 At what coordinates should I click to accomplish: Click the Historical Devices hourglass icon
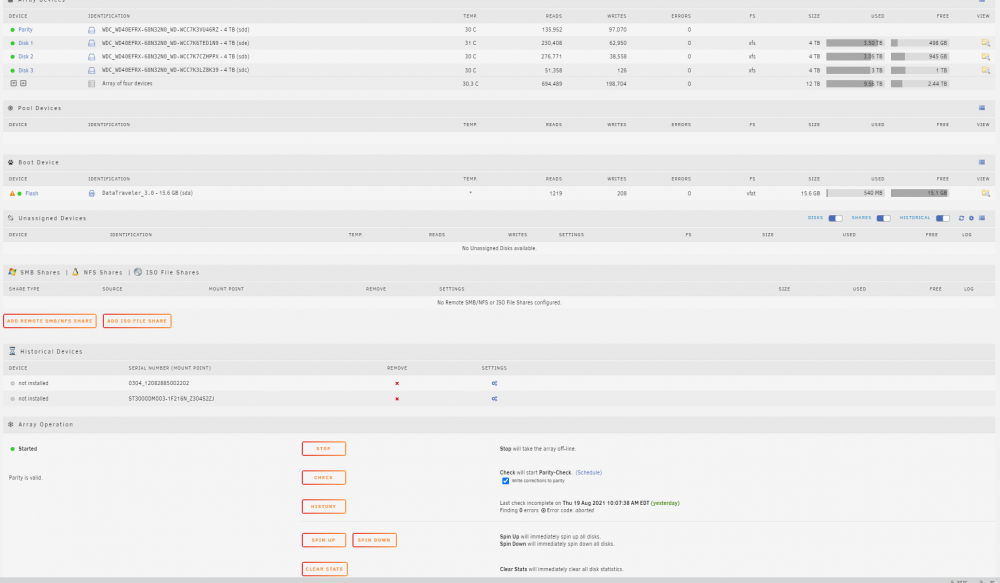click(x=12, y=351)
